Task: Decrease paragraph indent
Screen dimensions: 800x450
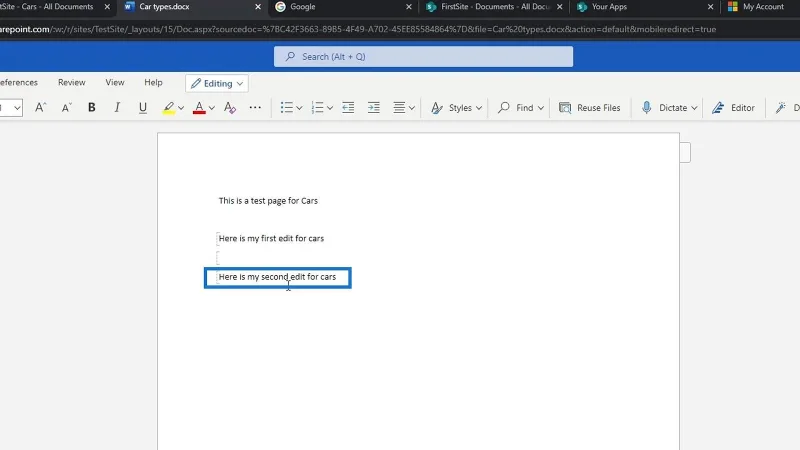Action: (x=348, y=108)
